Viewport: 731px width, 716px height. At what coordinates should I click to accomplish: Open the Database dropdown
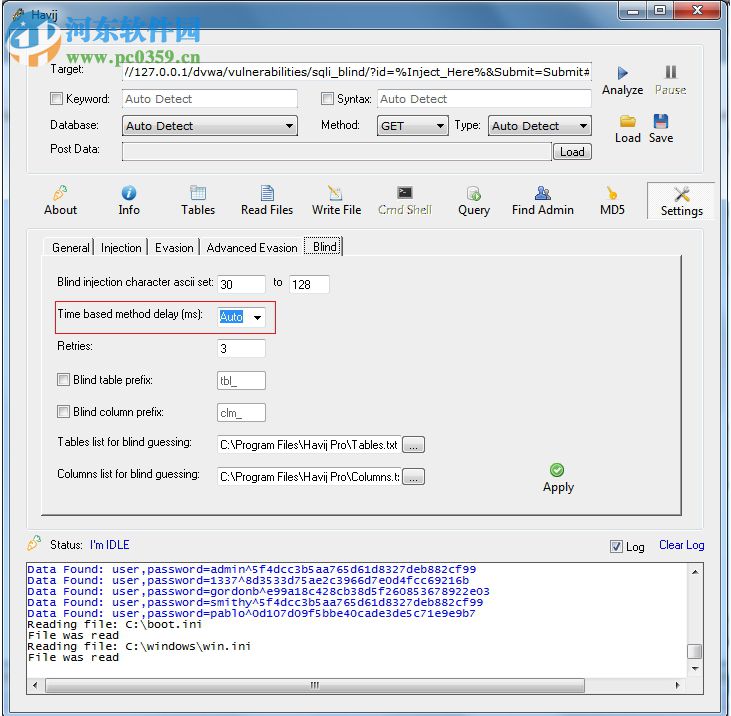[210, 126]
